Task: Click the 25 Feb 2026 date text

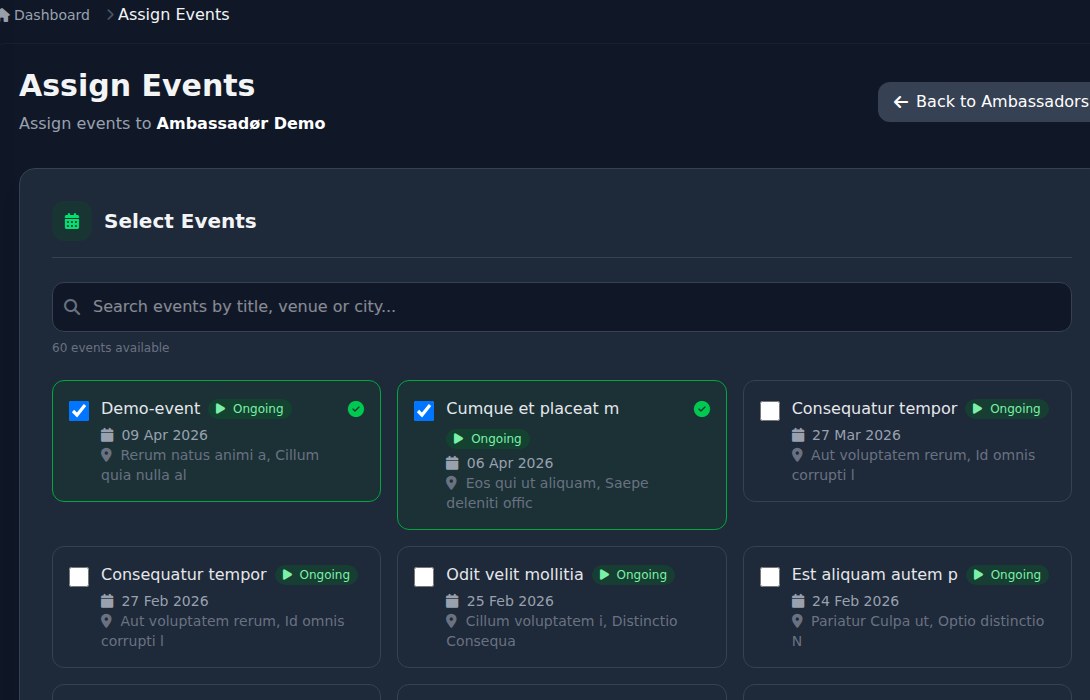Action: point(510,601)
